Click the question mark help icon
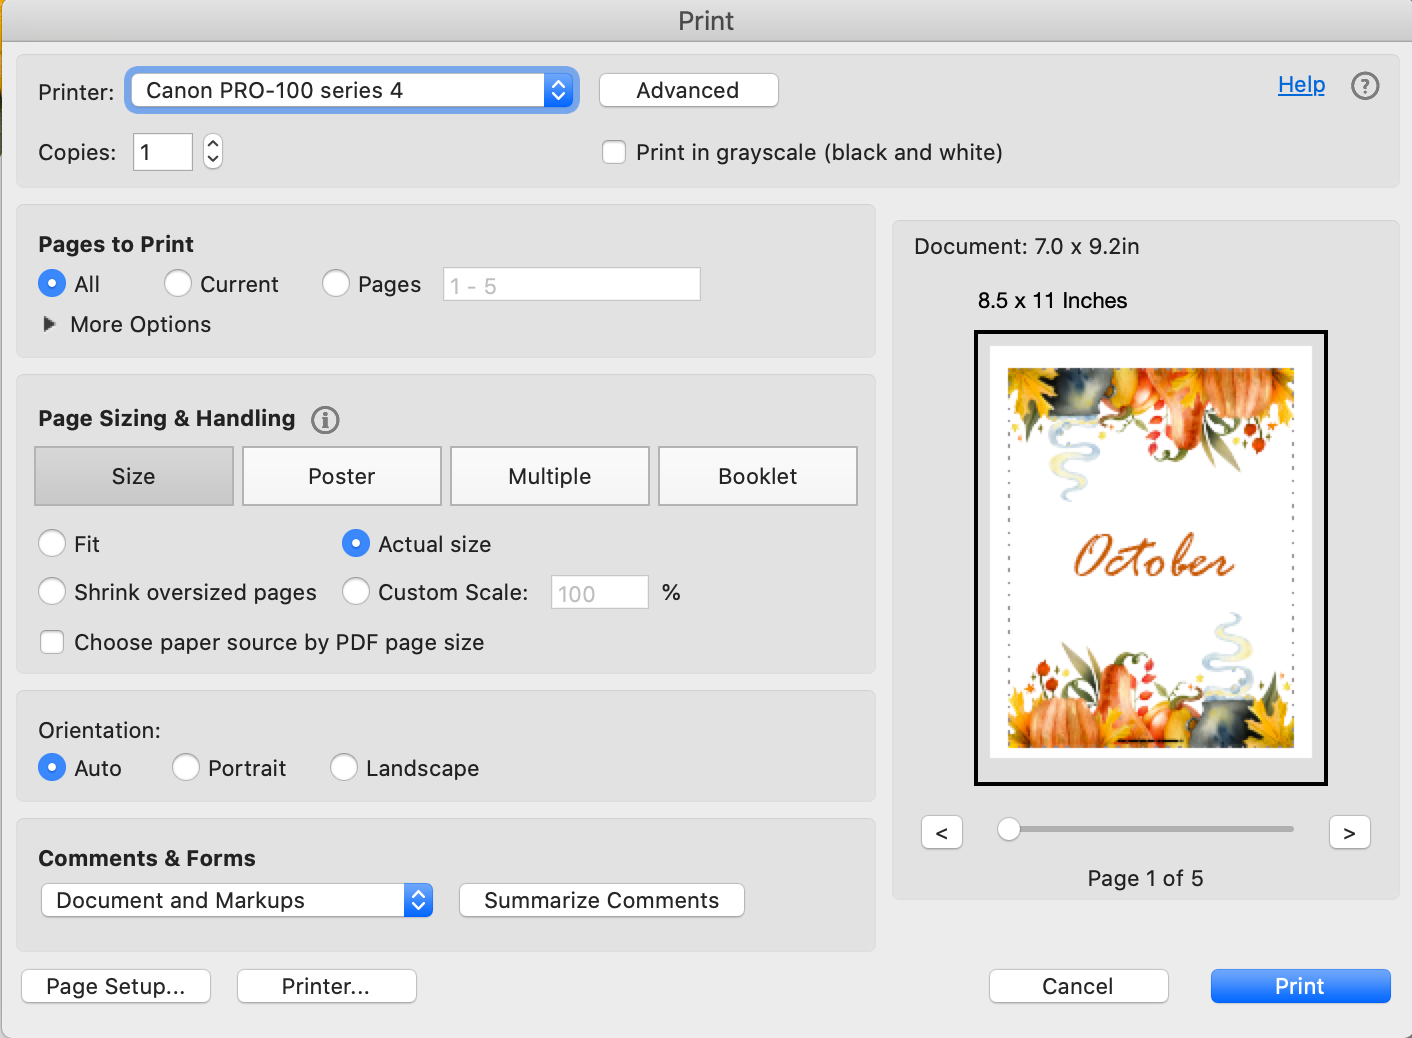Viewport: 1412px width, 1038px height. [x=1364, y=86]
